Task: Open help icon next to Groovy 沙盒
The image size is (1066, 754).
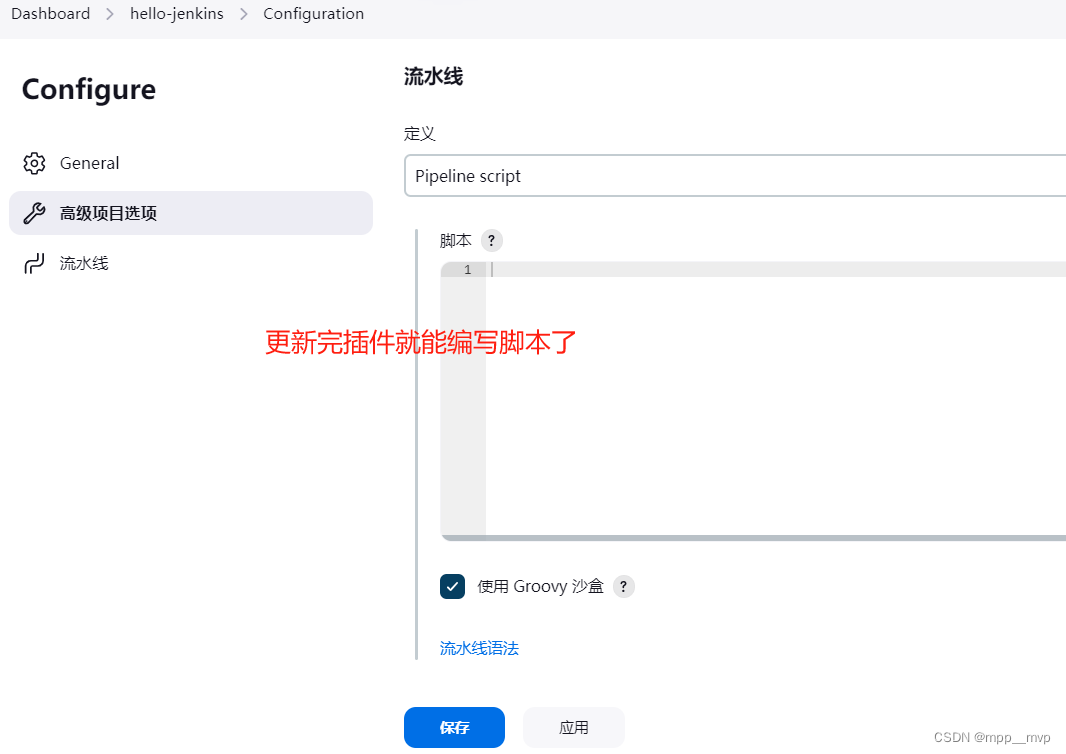Action: pos(623,586)
